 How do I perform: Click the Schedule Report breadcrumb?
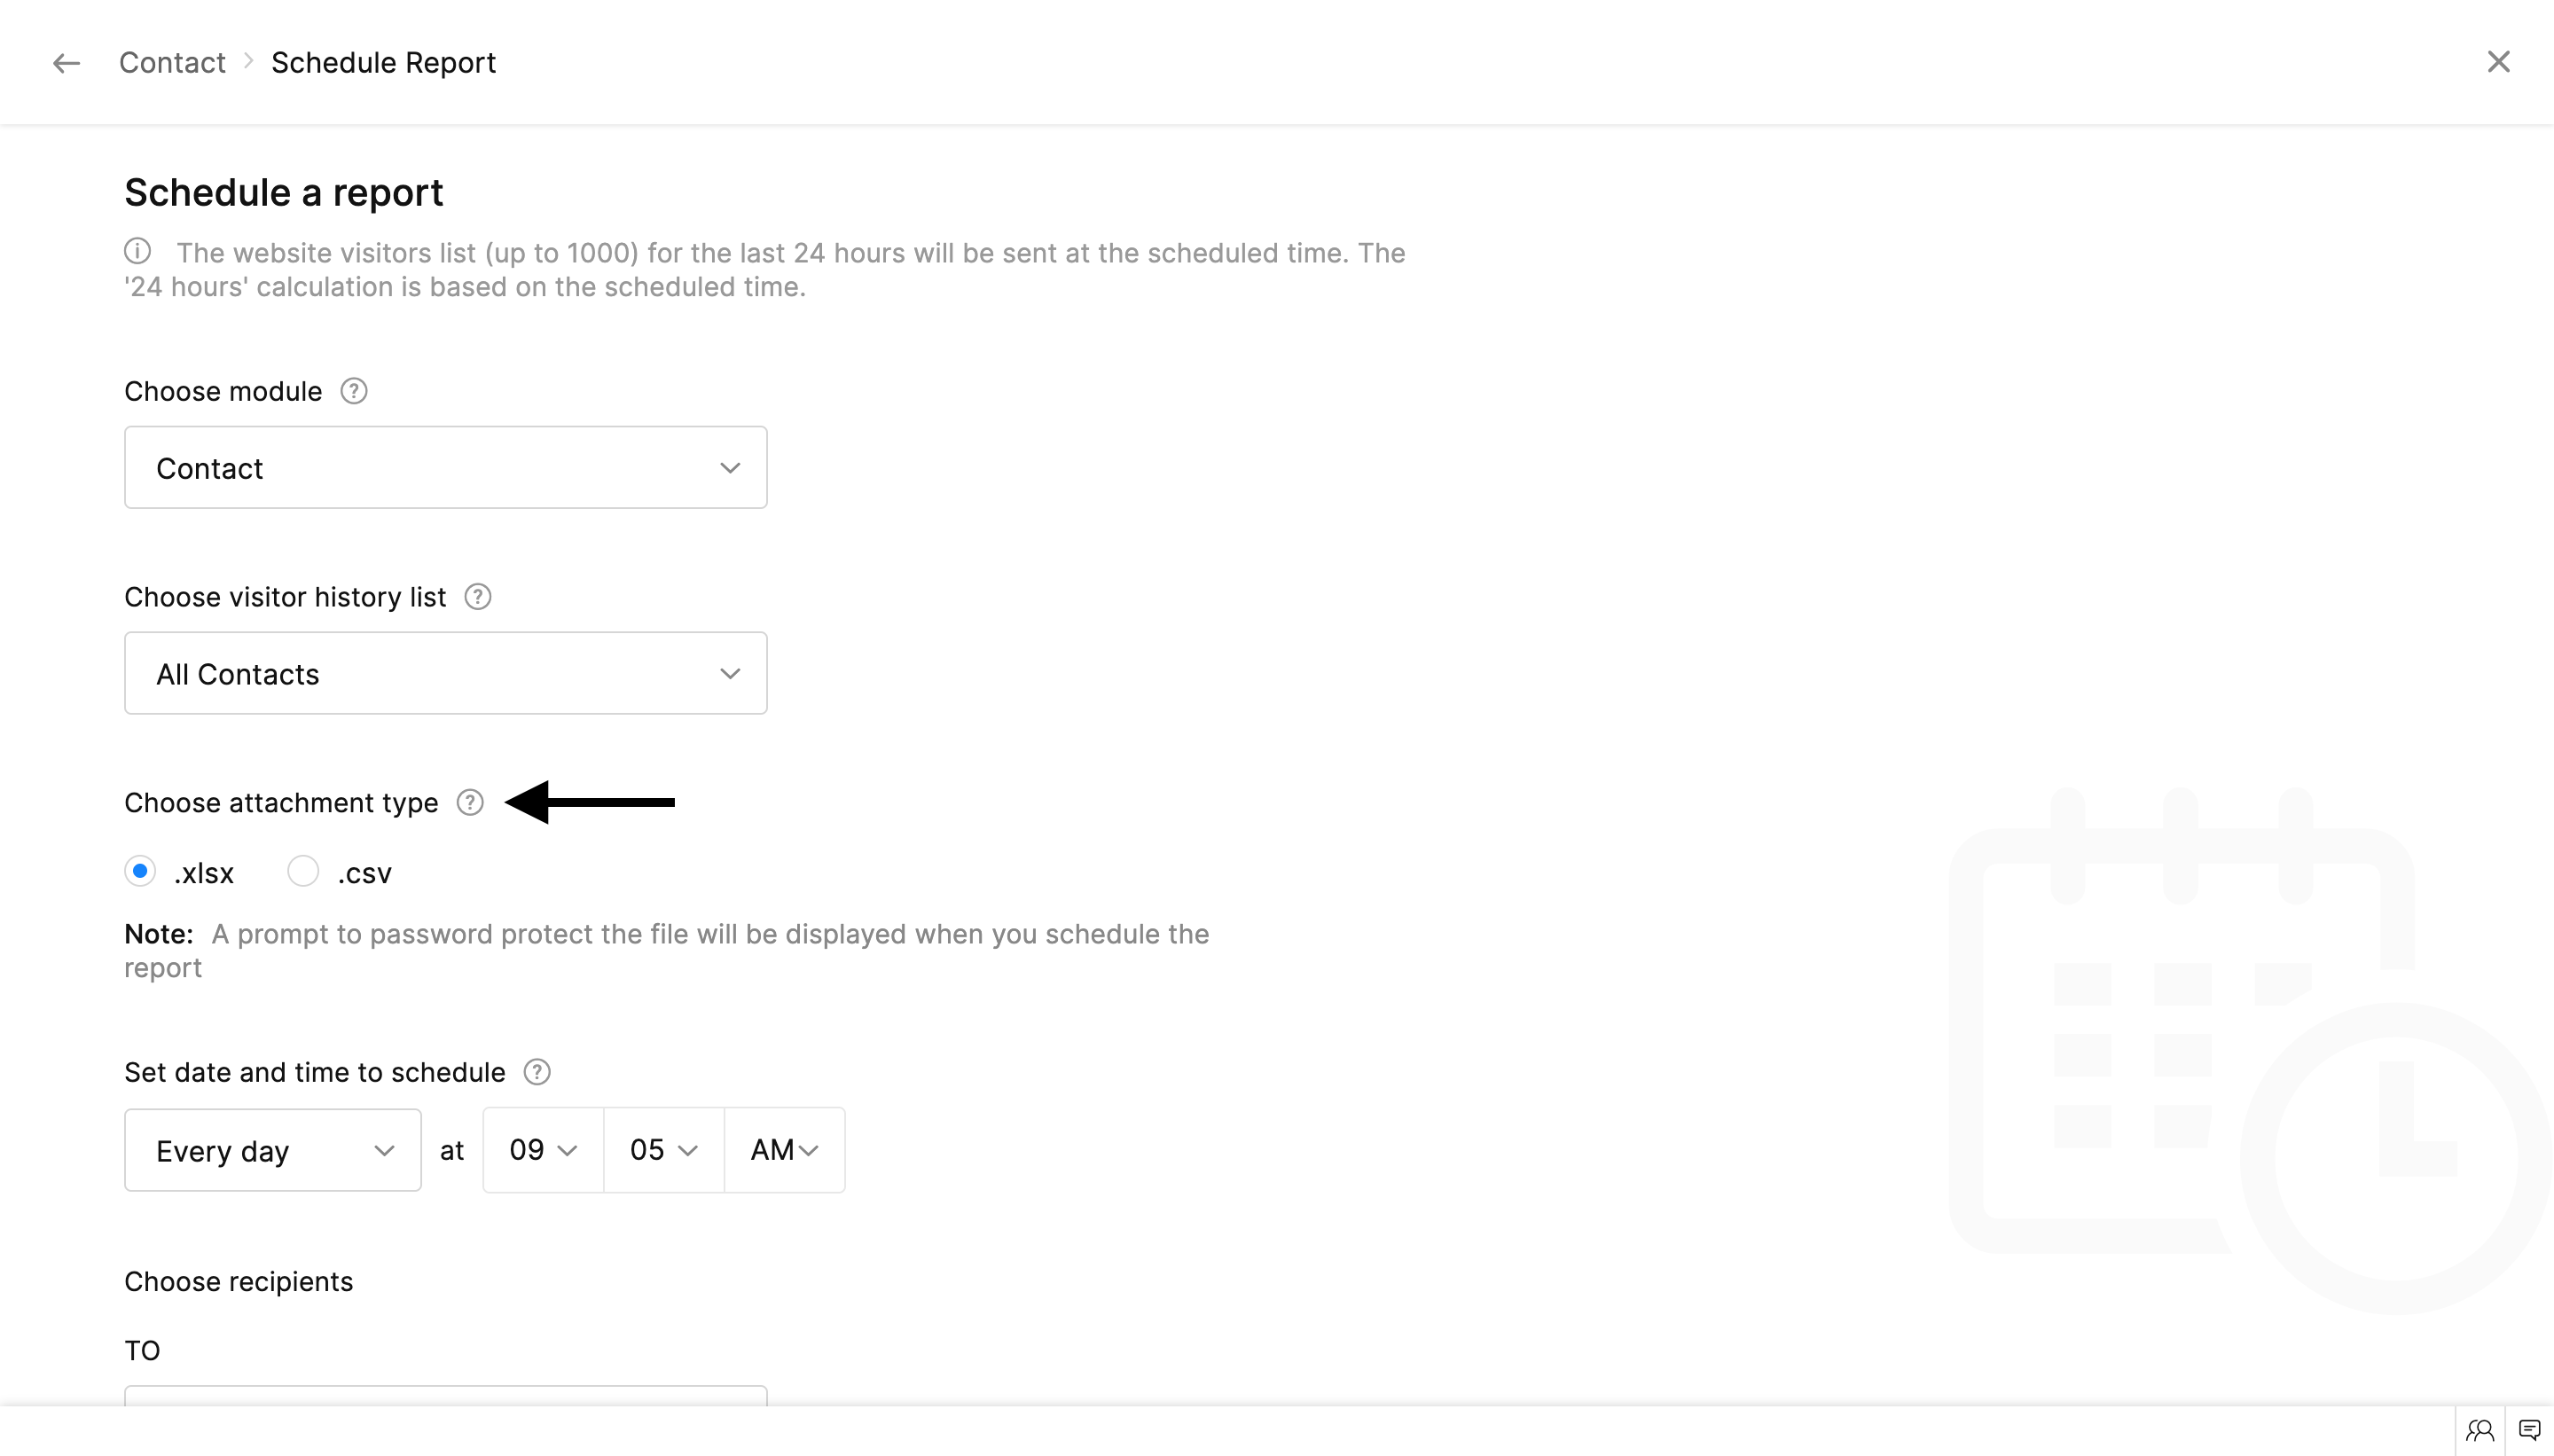(383, 63)
